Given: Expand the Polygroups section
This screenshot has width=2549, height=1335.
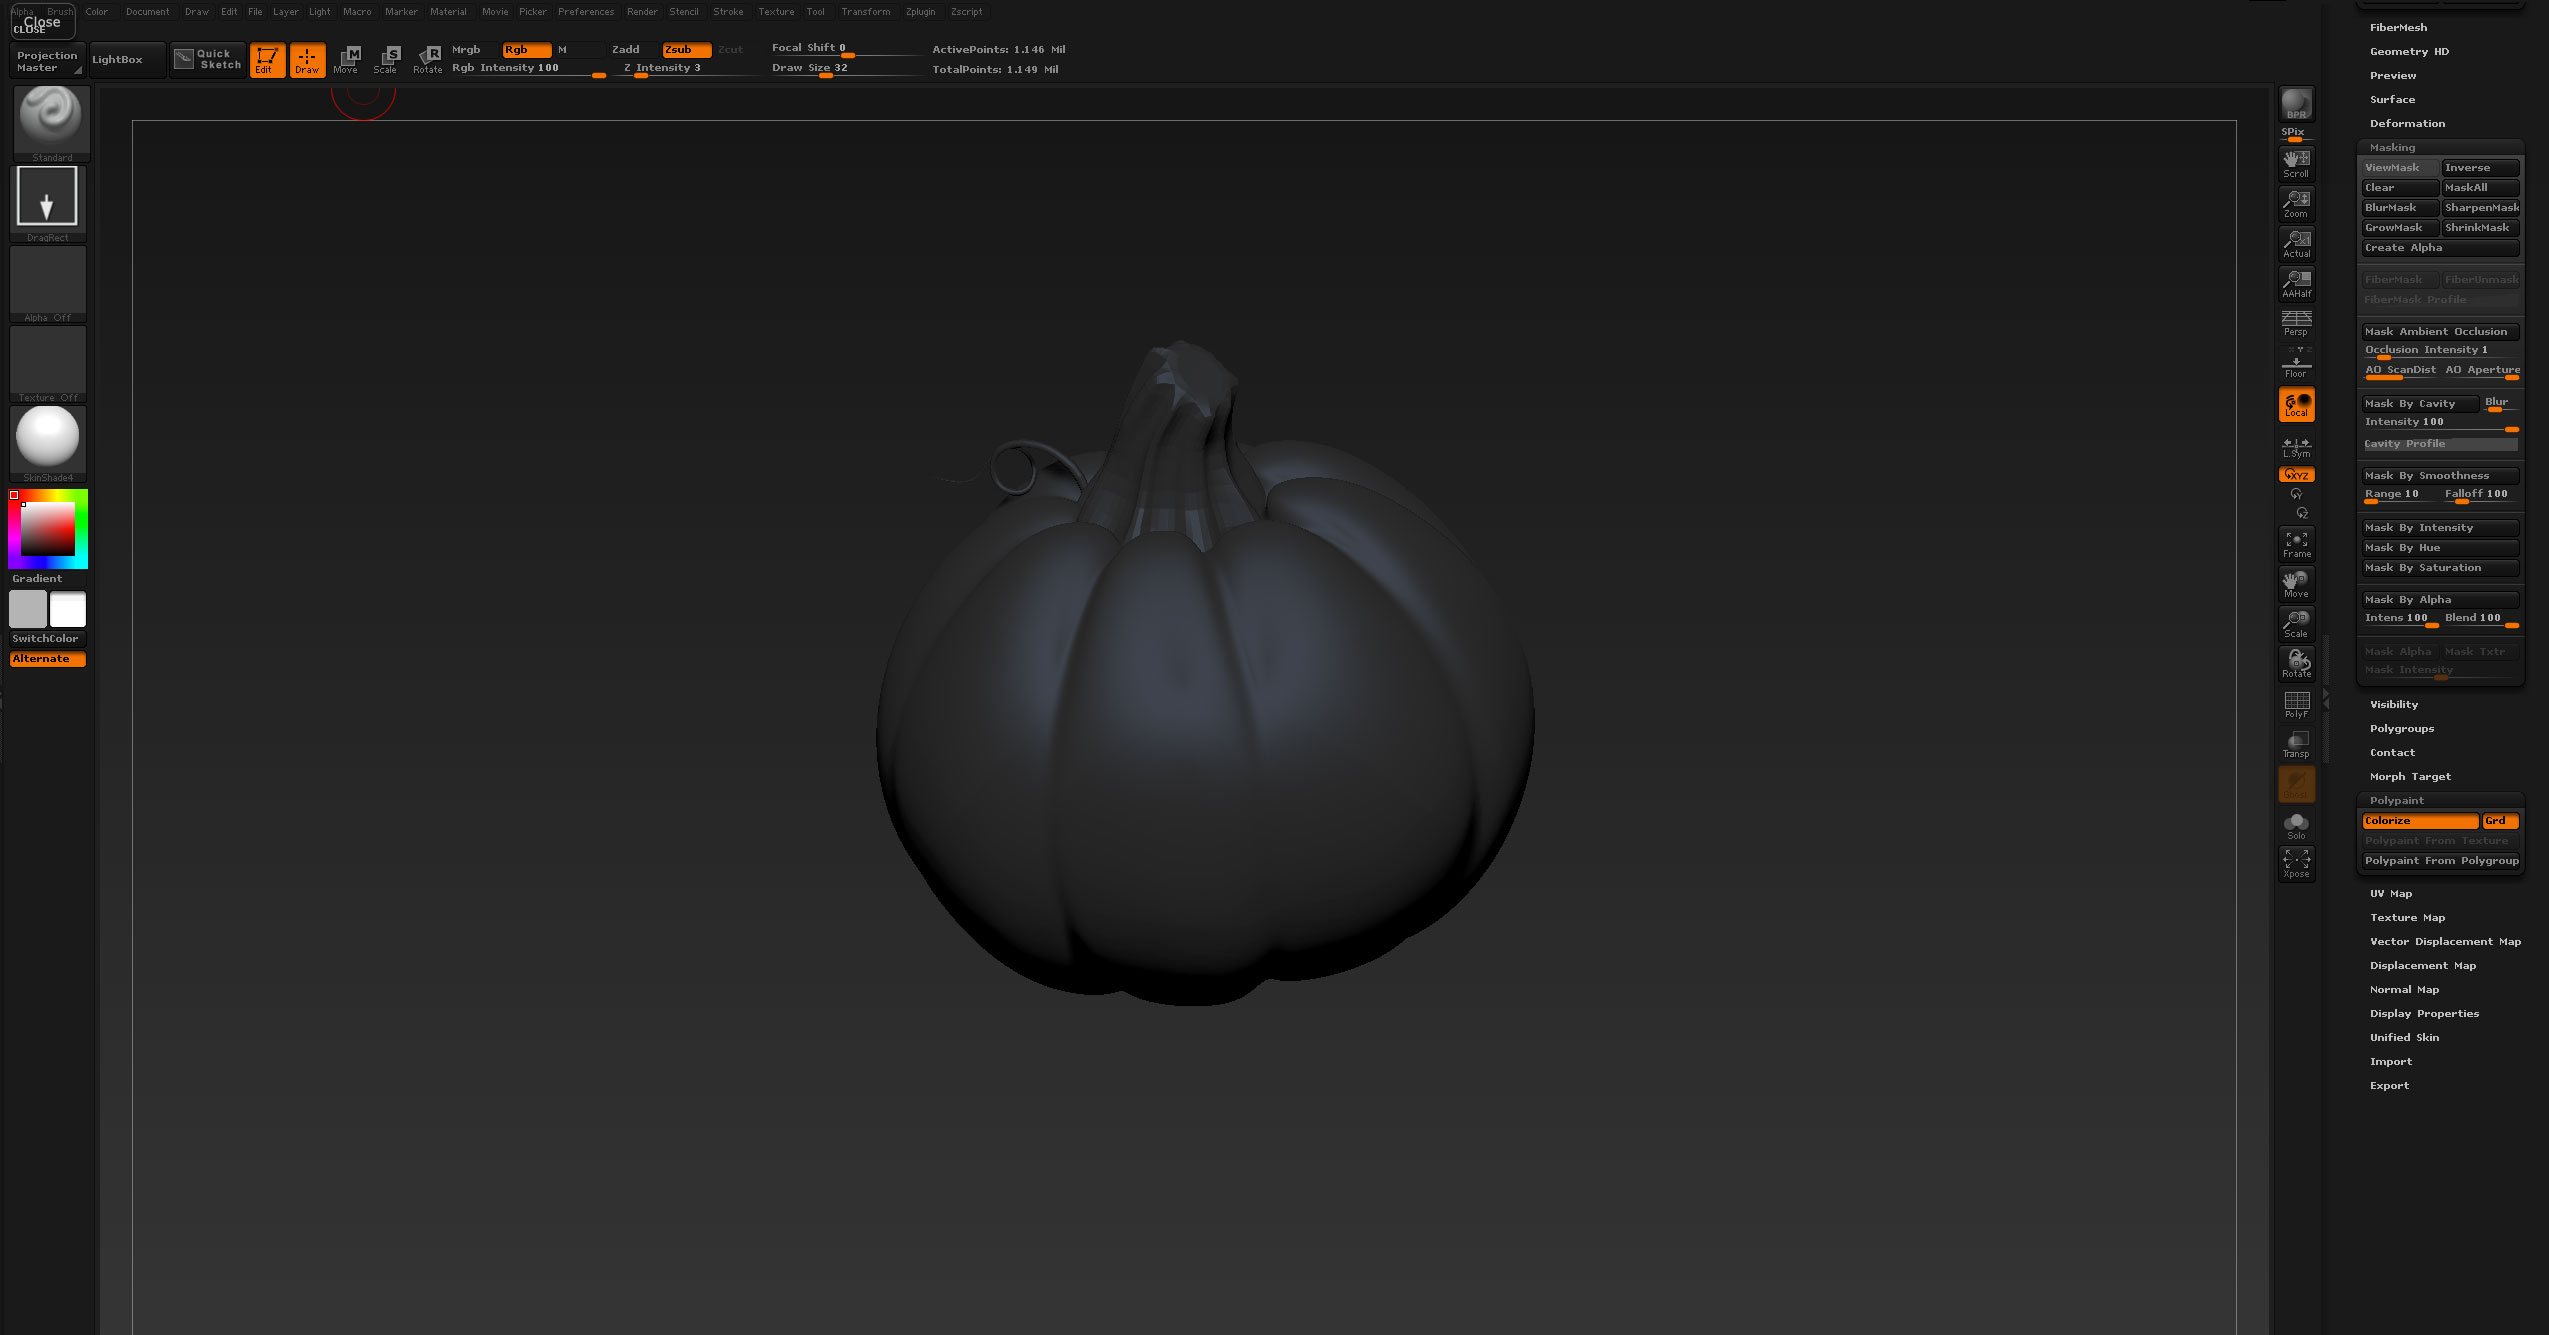Looking at the screenshot, I should (x=2401, y=729).
